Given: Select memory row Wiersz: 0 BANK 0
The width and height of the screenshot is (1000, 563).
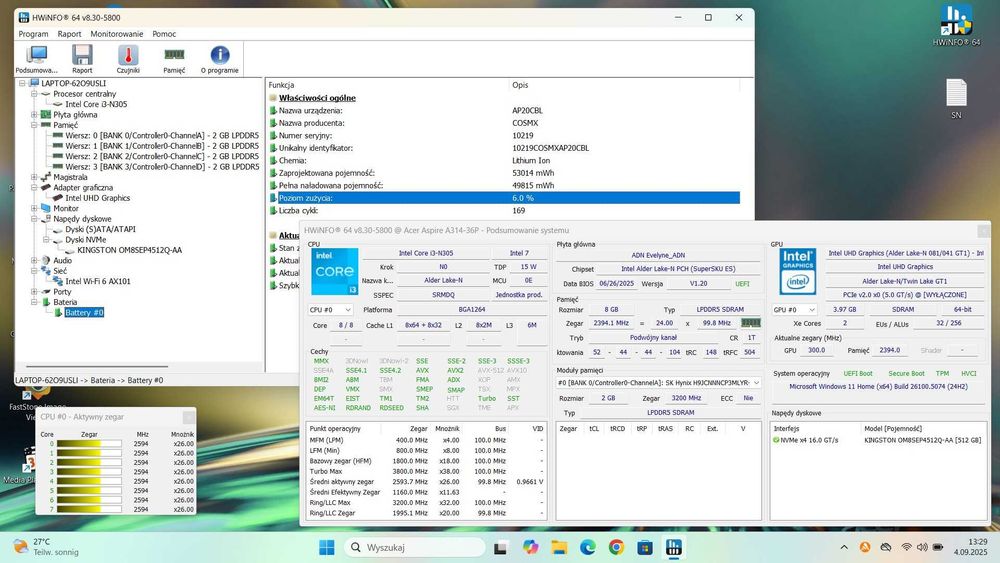Looking at the screenshot, I should [x=162, y=135].
